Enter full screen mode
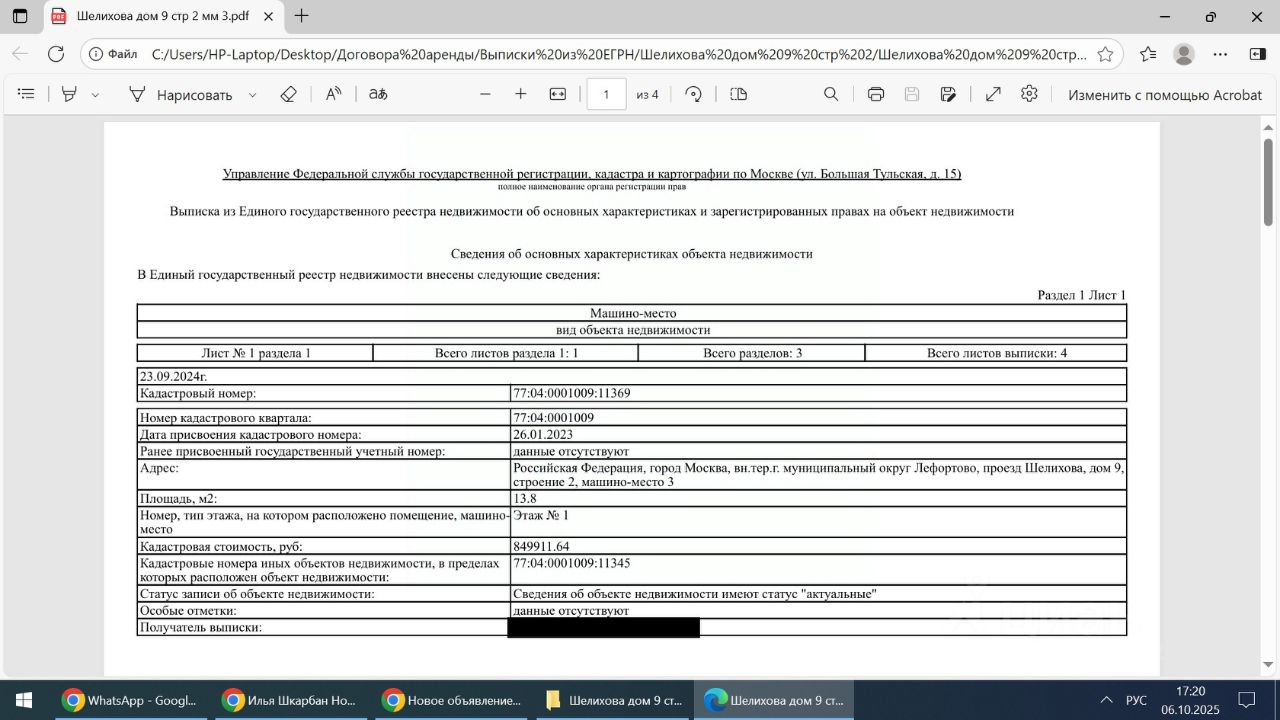1280x720 pixels. (x=993, y=94)
